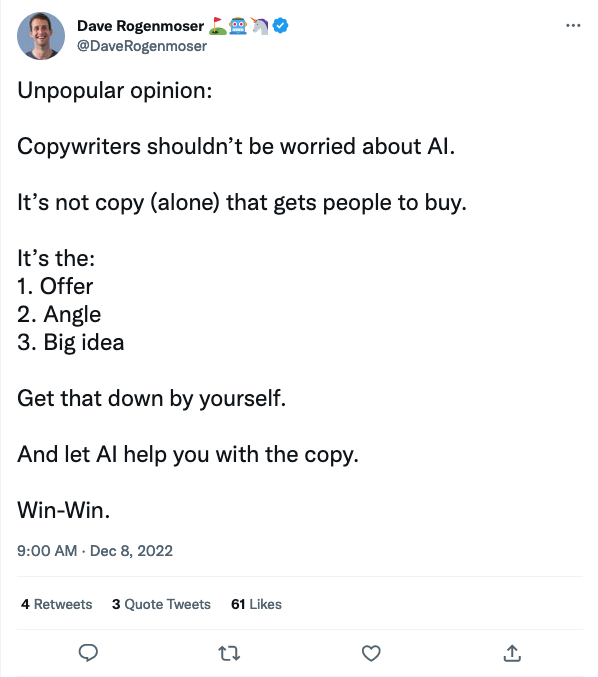Like the tweet with heart icon
The height and width of the screenshot is (677, 598).
click(x=371, y=653)
